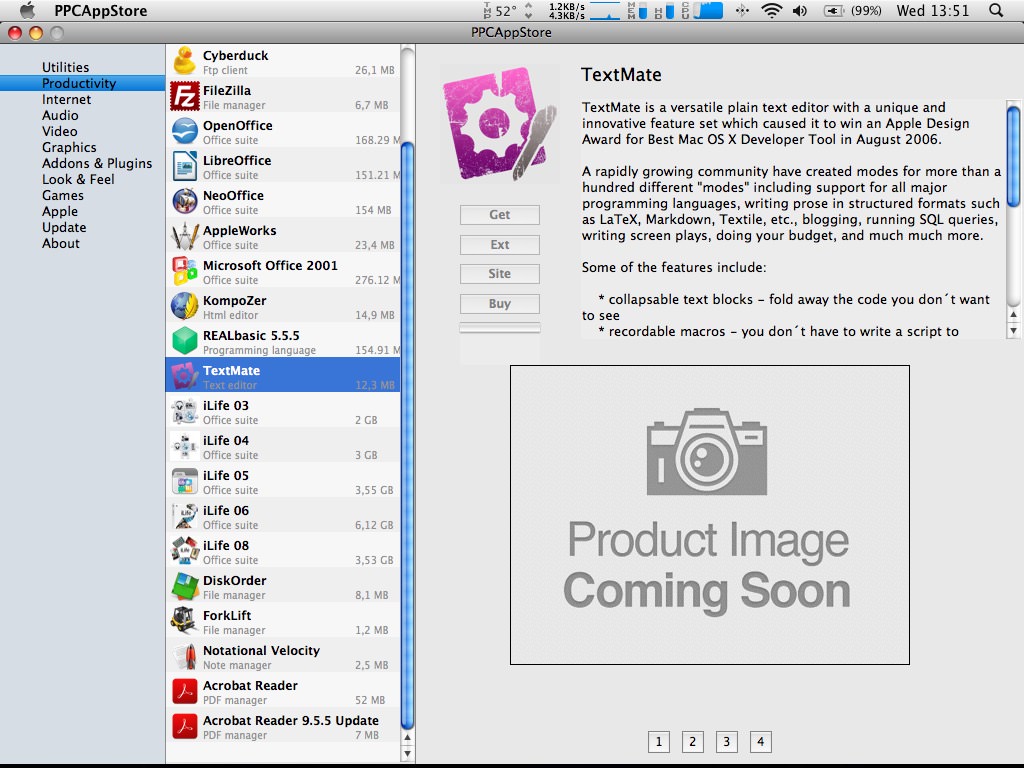Viewport: 1024px width, 768px height.
Task: Click the Ext button
Action: pos(500,244)
